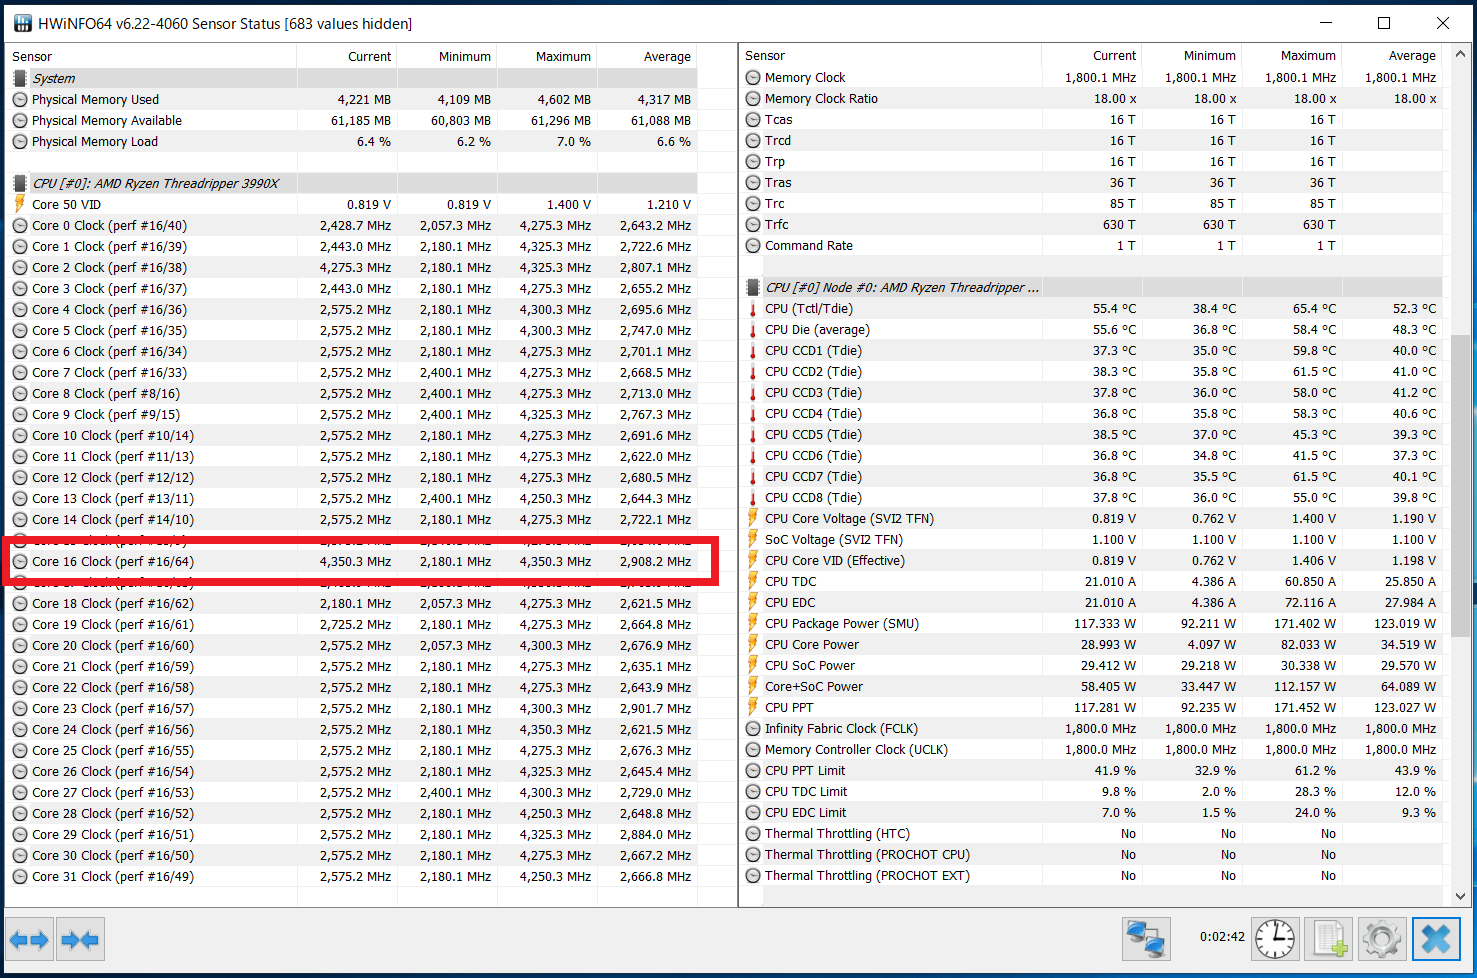Select the CPU Die (average) row
1477x978 pixels.
pos(1091,329)
